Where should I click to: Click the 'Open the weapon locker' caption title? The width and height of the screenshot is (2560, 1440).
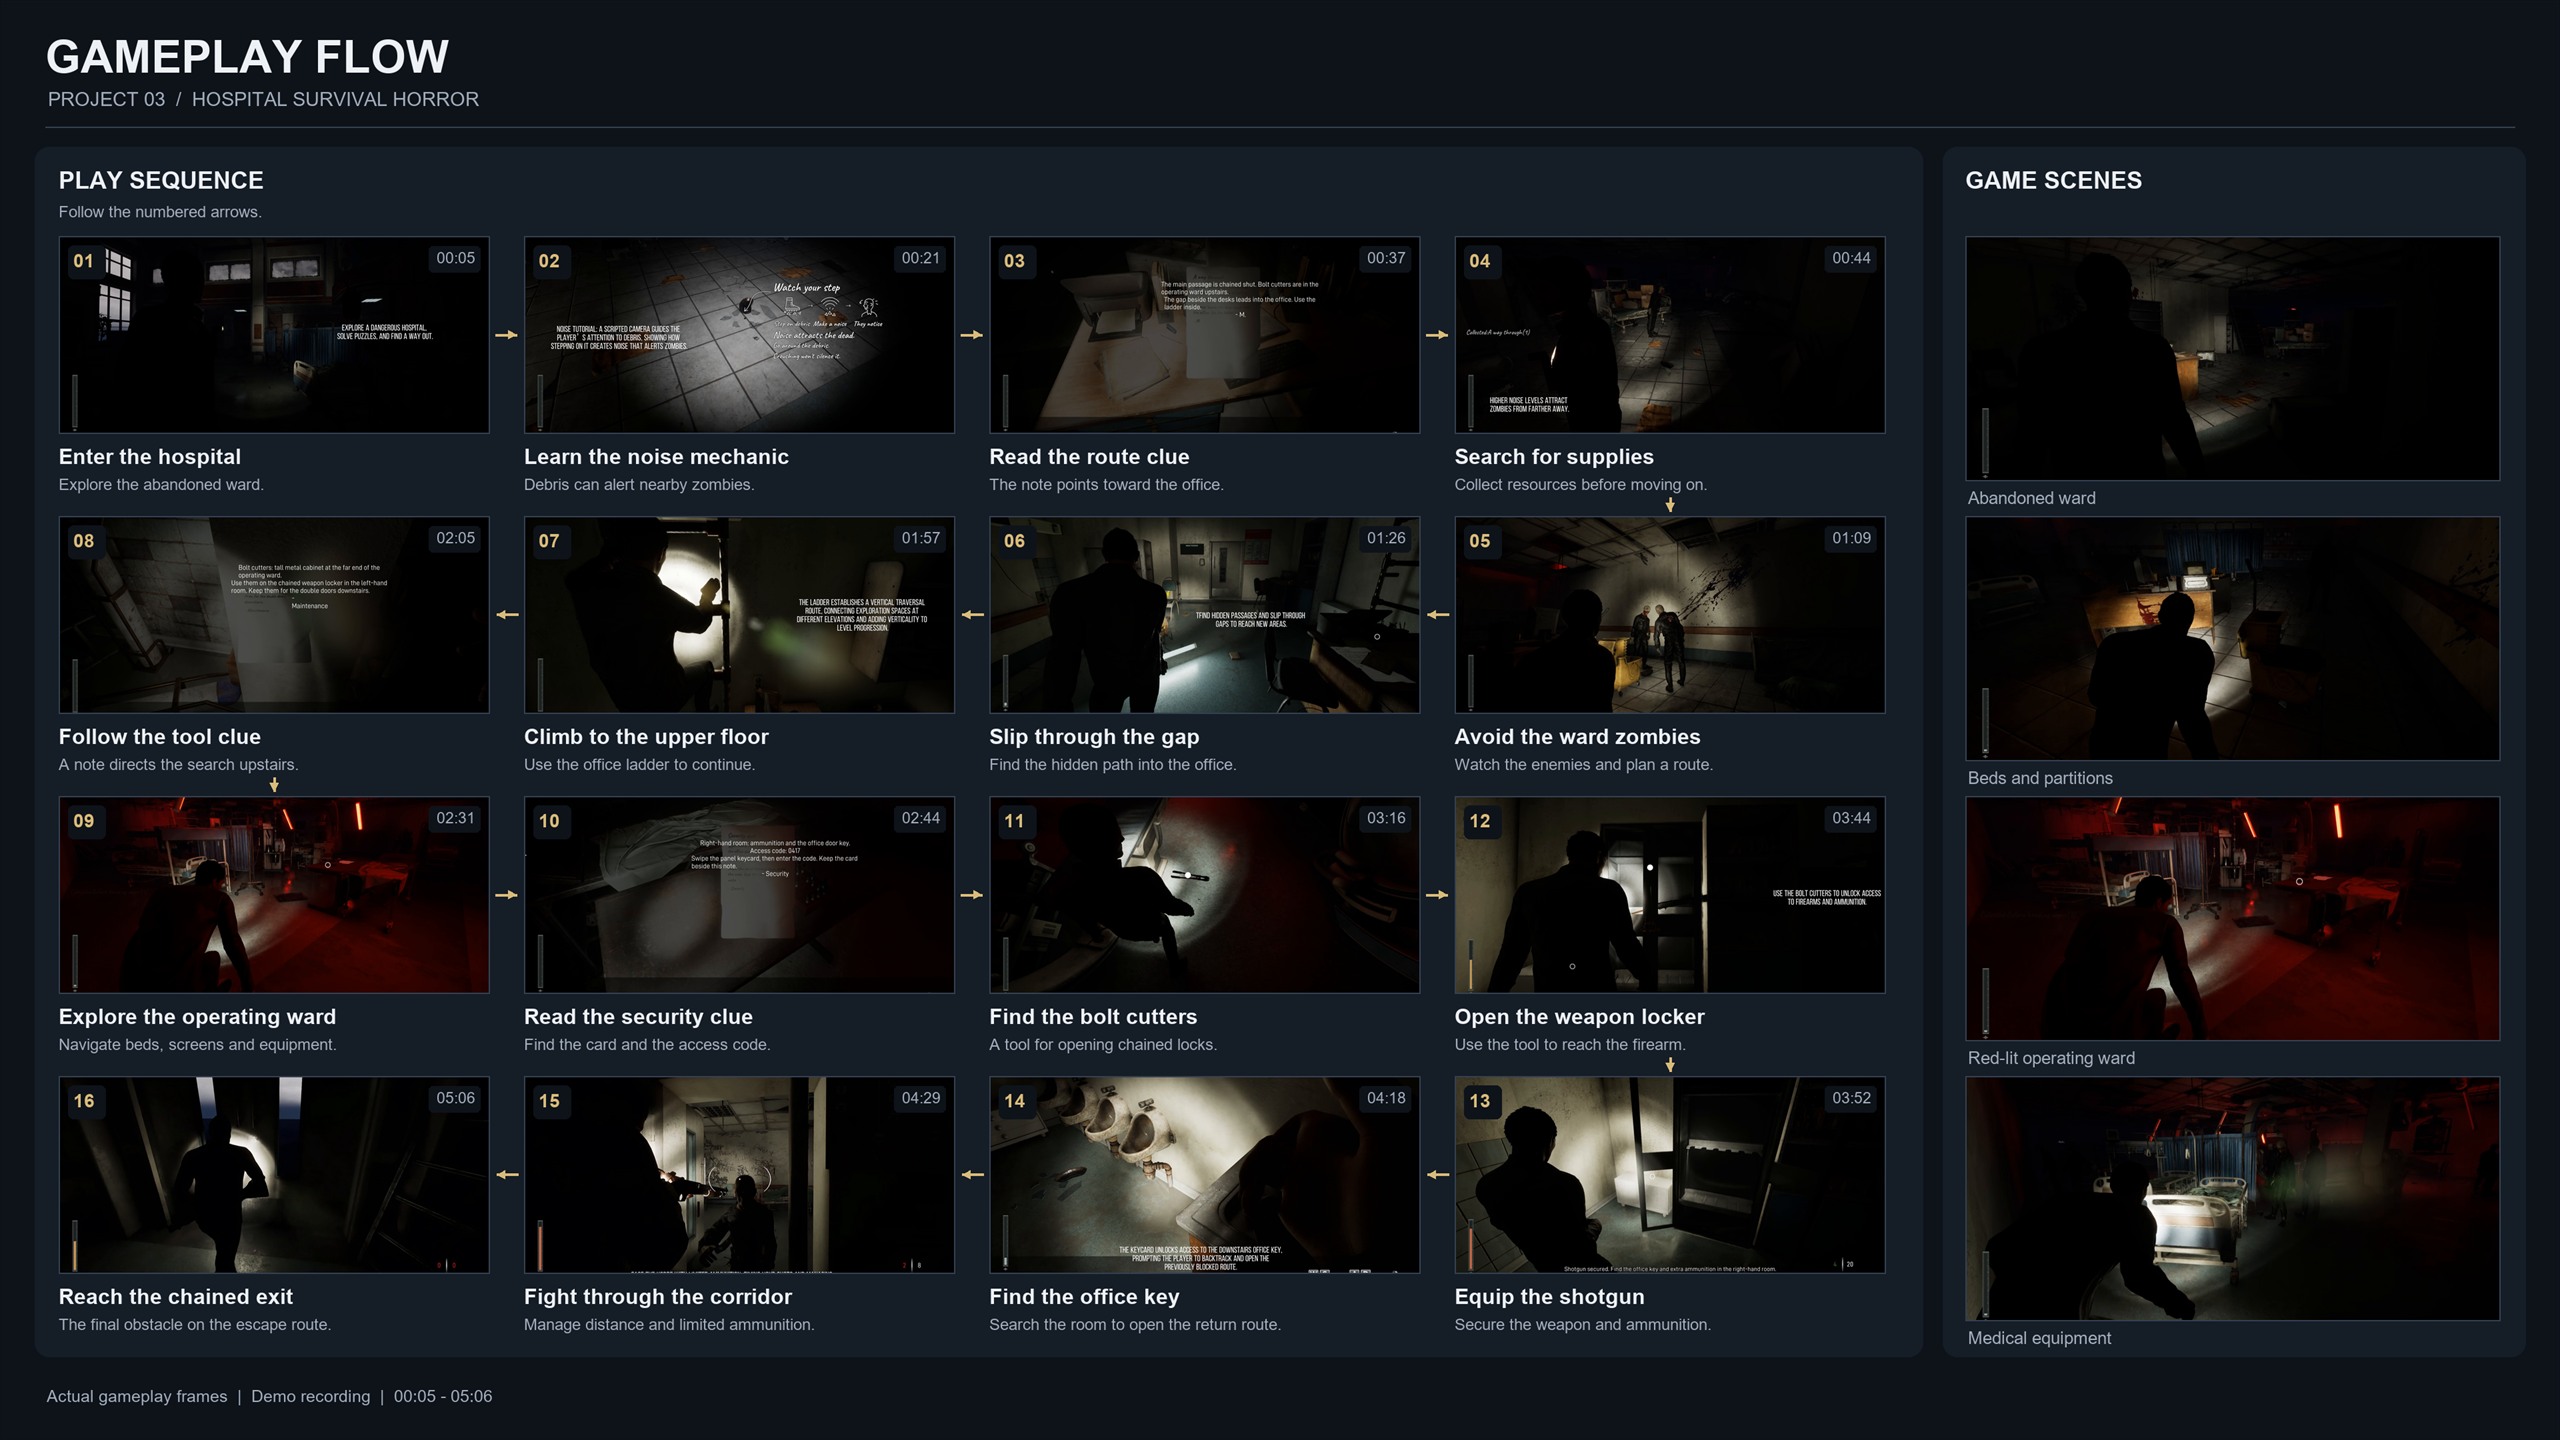click(1579, 1016)
